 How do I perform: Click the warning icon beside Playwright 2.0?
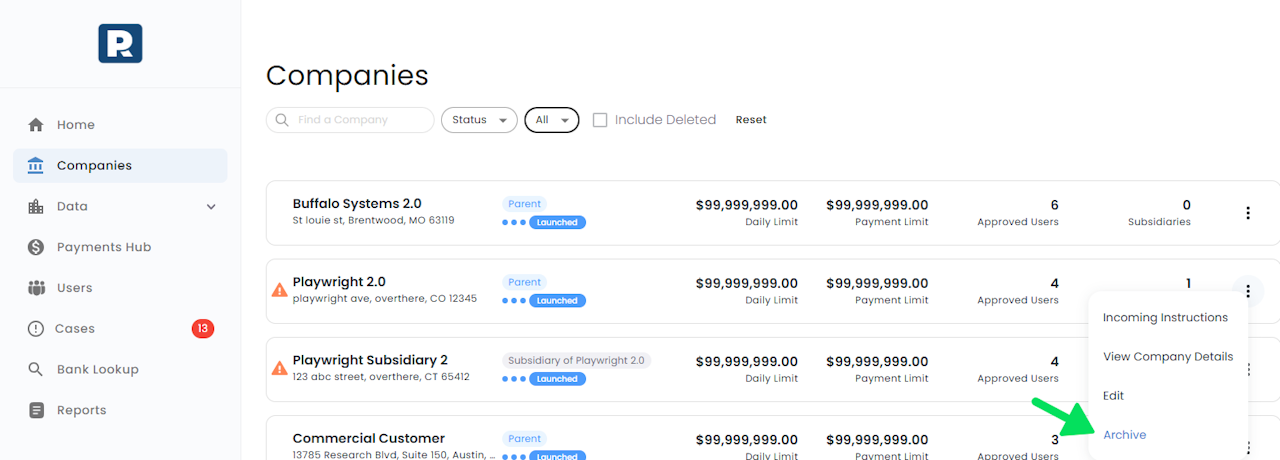[x=280, y=290]
